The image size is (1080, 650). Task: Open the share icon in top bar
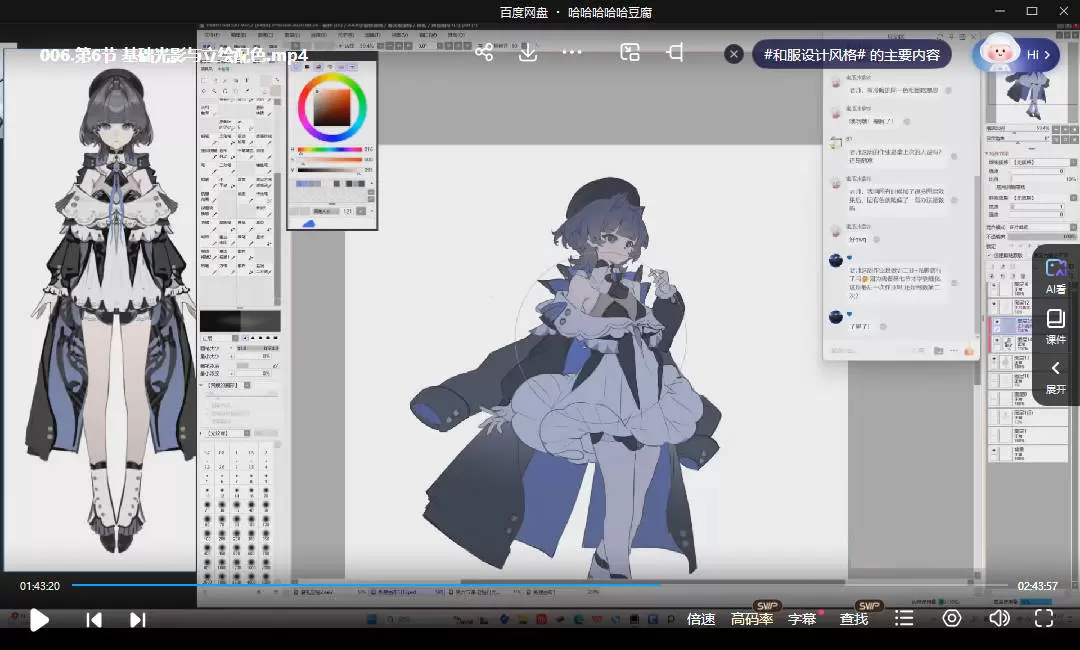point(484,52)
